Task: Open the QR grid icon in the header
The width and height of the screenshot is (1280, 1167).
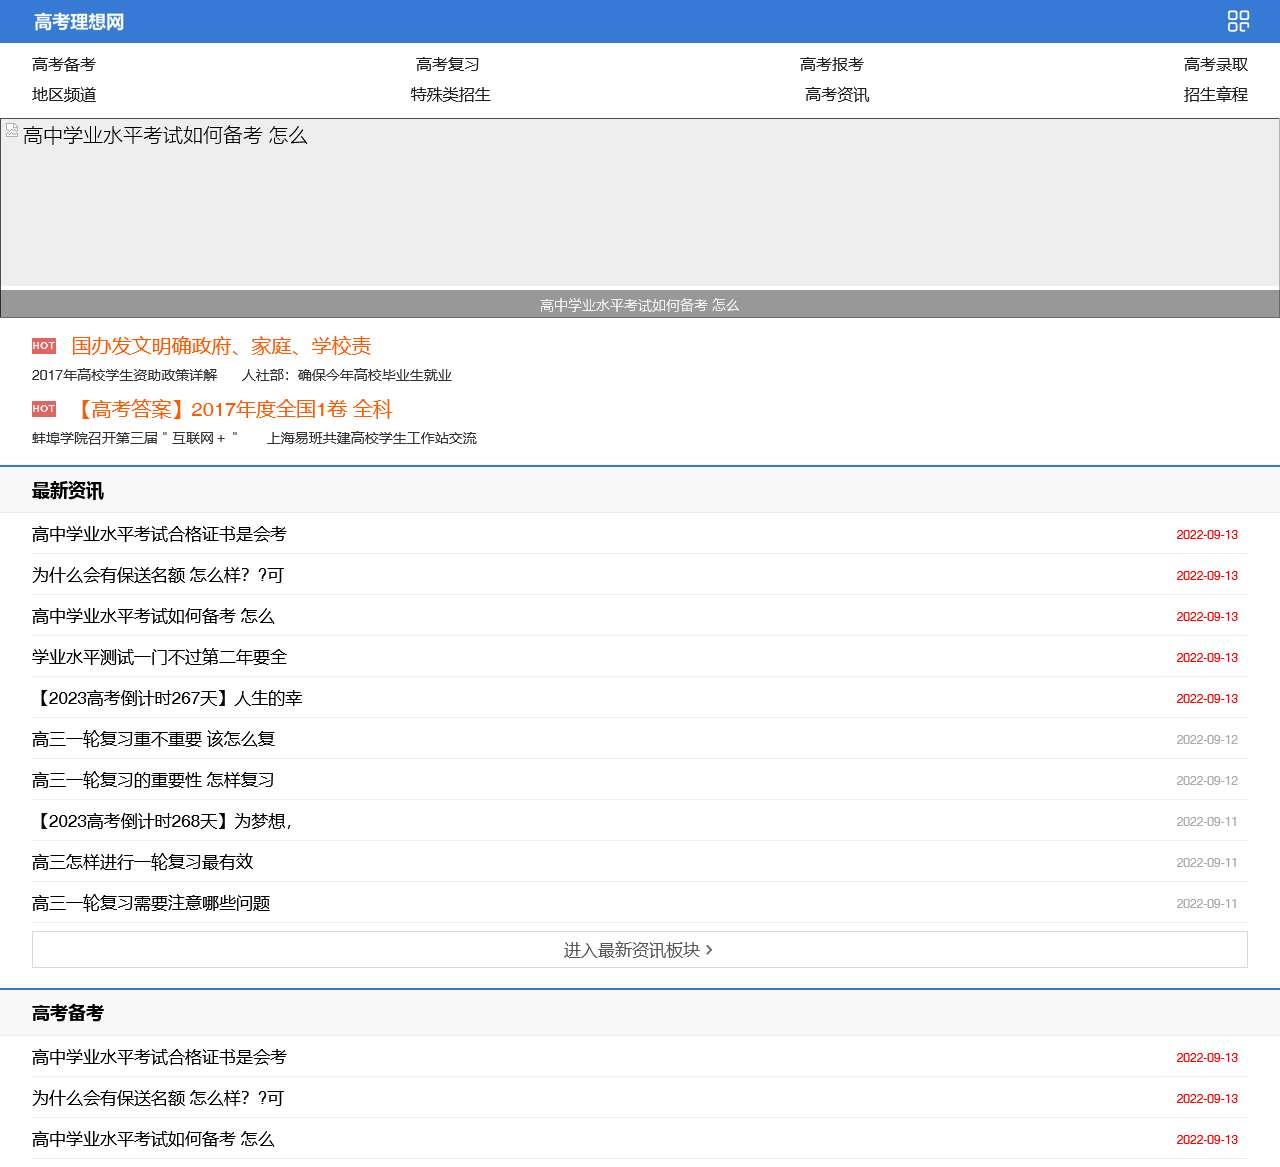Action: [1237, 20]
